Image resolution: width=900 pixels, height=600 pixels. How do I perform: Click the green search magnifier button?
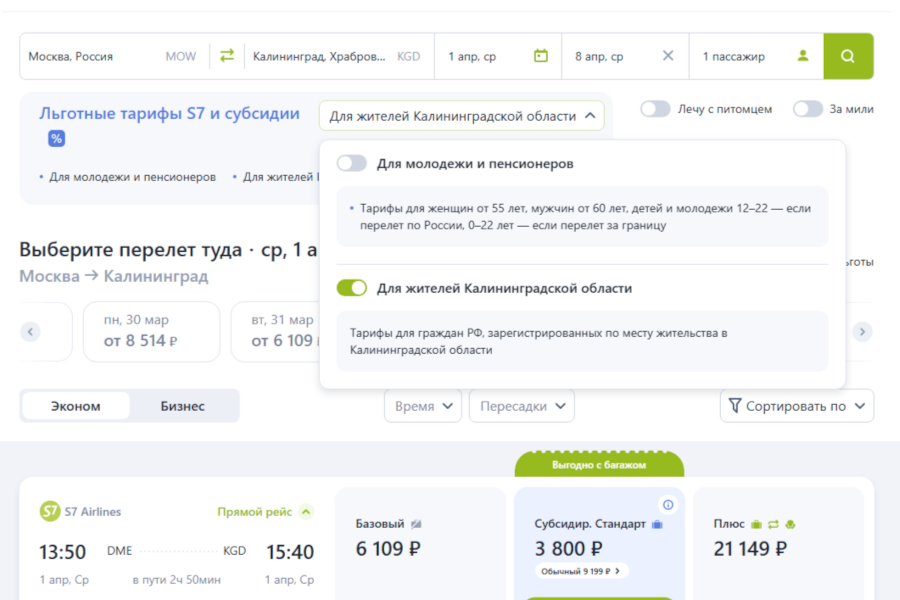coord(848,56)
